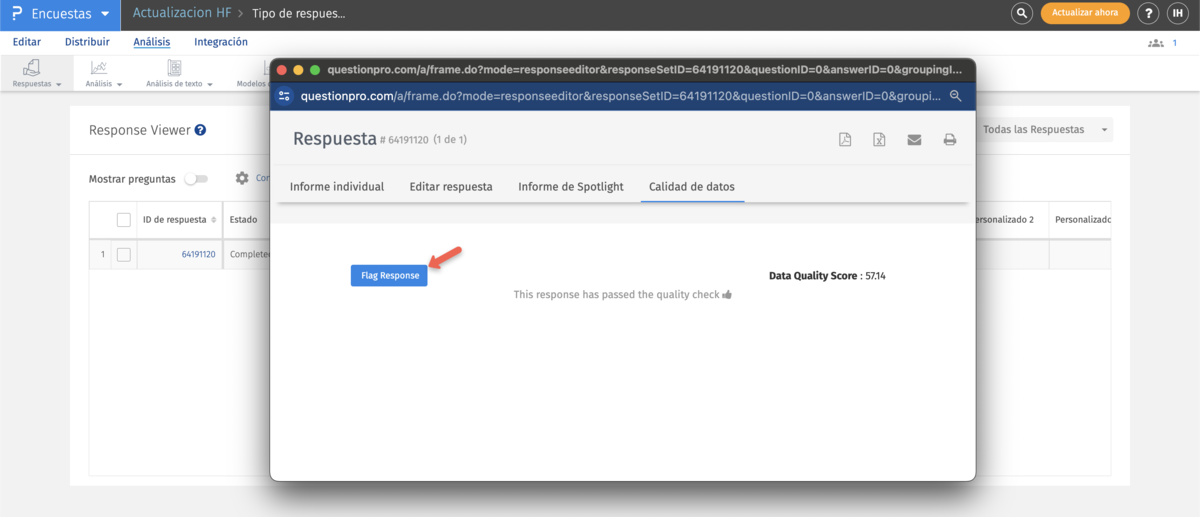
Task: Click the Actualizar ahora button
Action: point(1086,13)
